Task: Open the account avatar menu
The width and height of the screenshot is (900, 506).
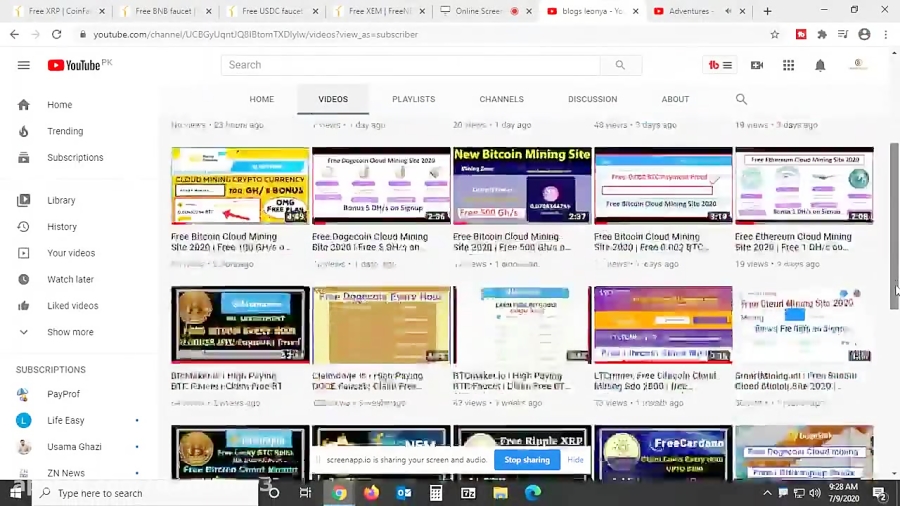Action: 858,65
